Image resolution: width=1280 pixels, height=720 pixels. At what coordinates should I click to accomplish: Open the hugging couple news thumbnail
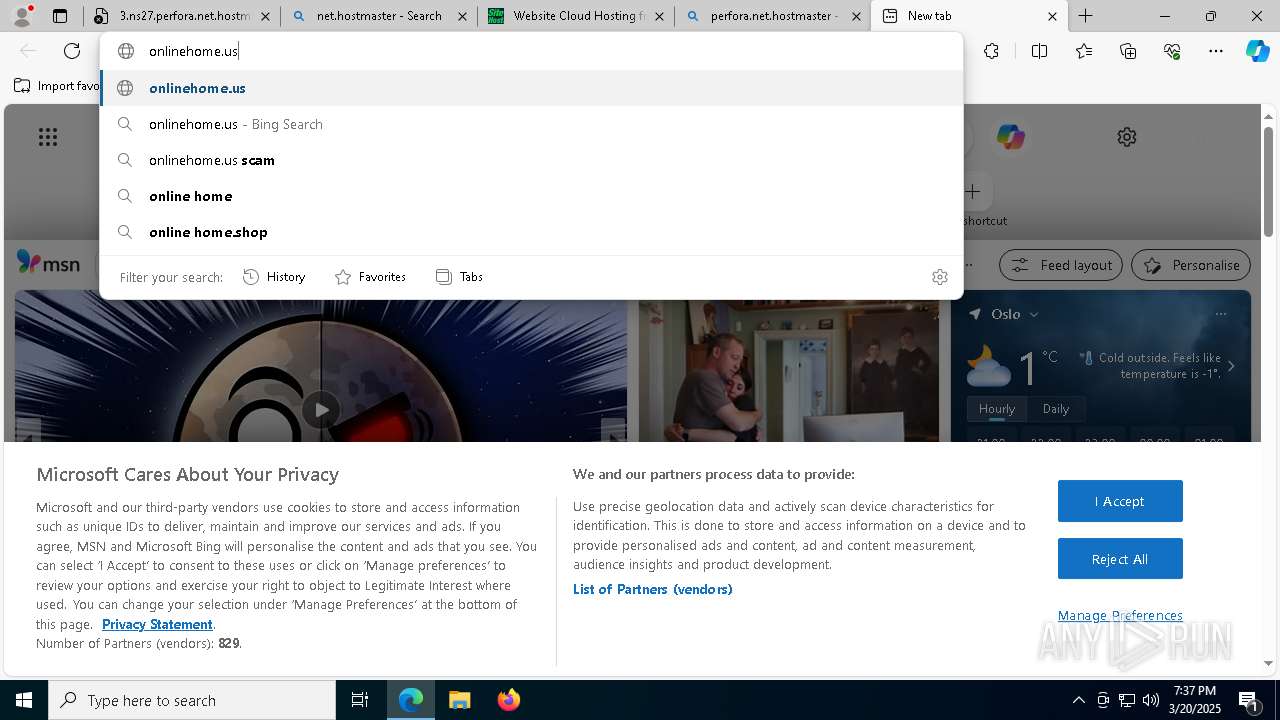pyautogui.click(x=789, y=370)
